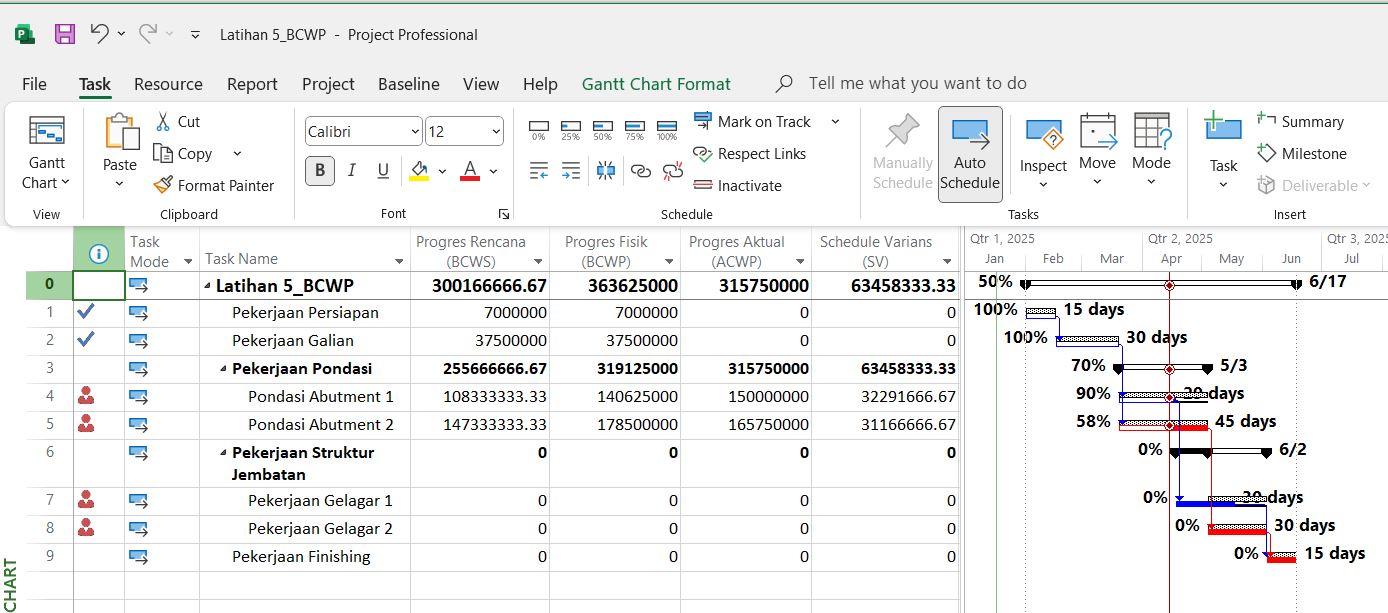Open the Calibri font name dropdown

[415, 131]
